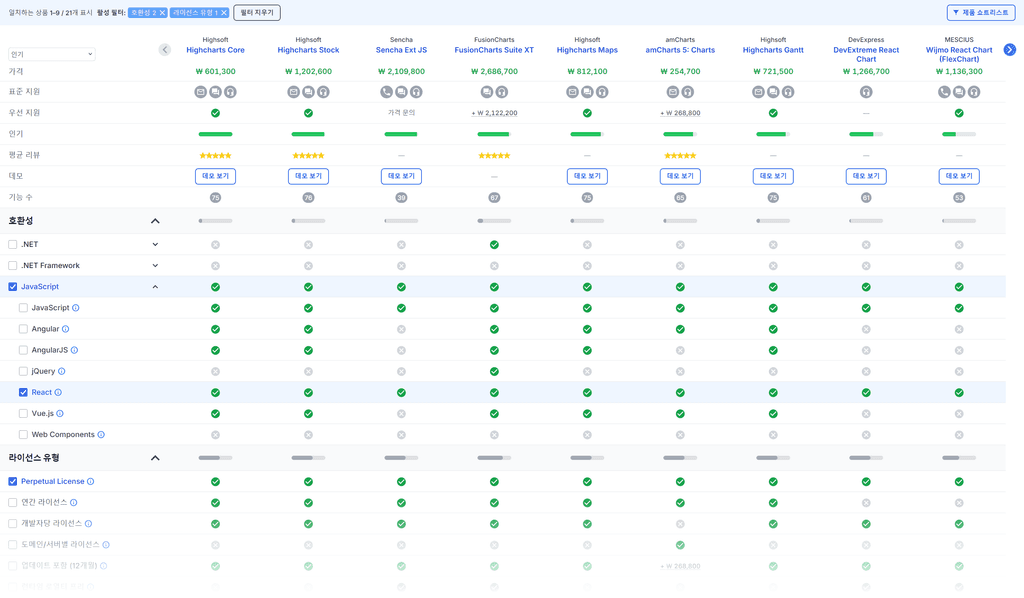This screenshot has width=1024, height=598.
Task: Check the jQuery checkbox
Action: click(23, 371)
